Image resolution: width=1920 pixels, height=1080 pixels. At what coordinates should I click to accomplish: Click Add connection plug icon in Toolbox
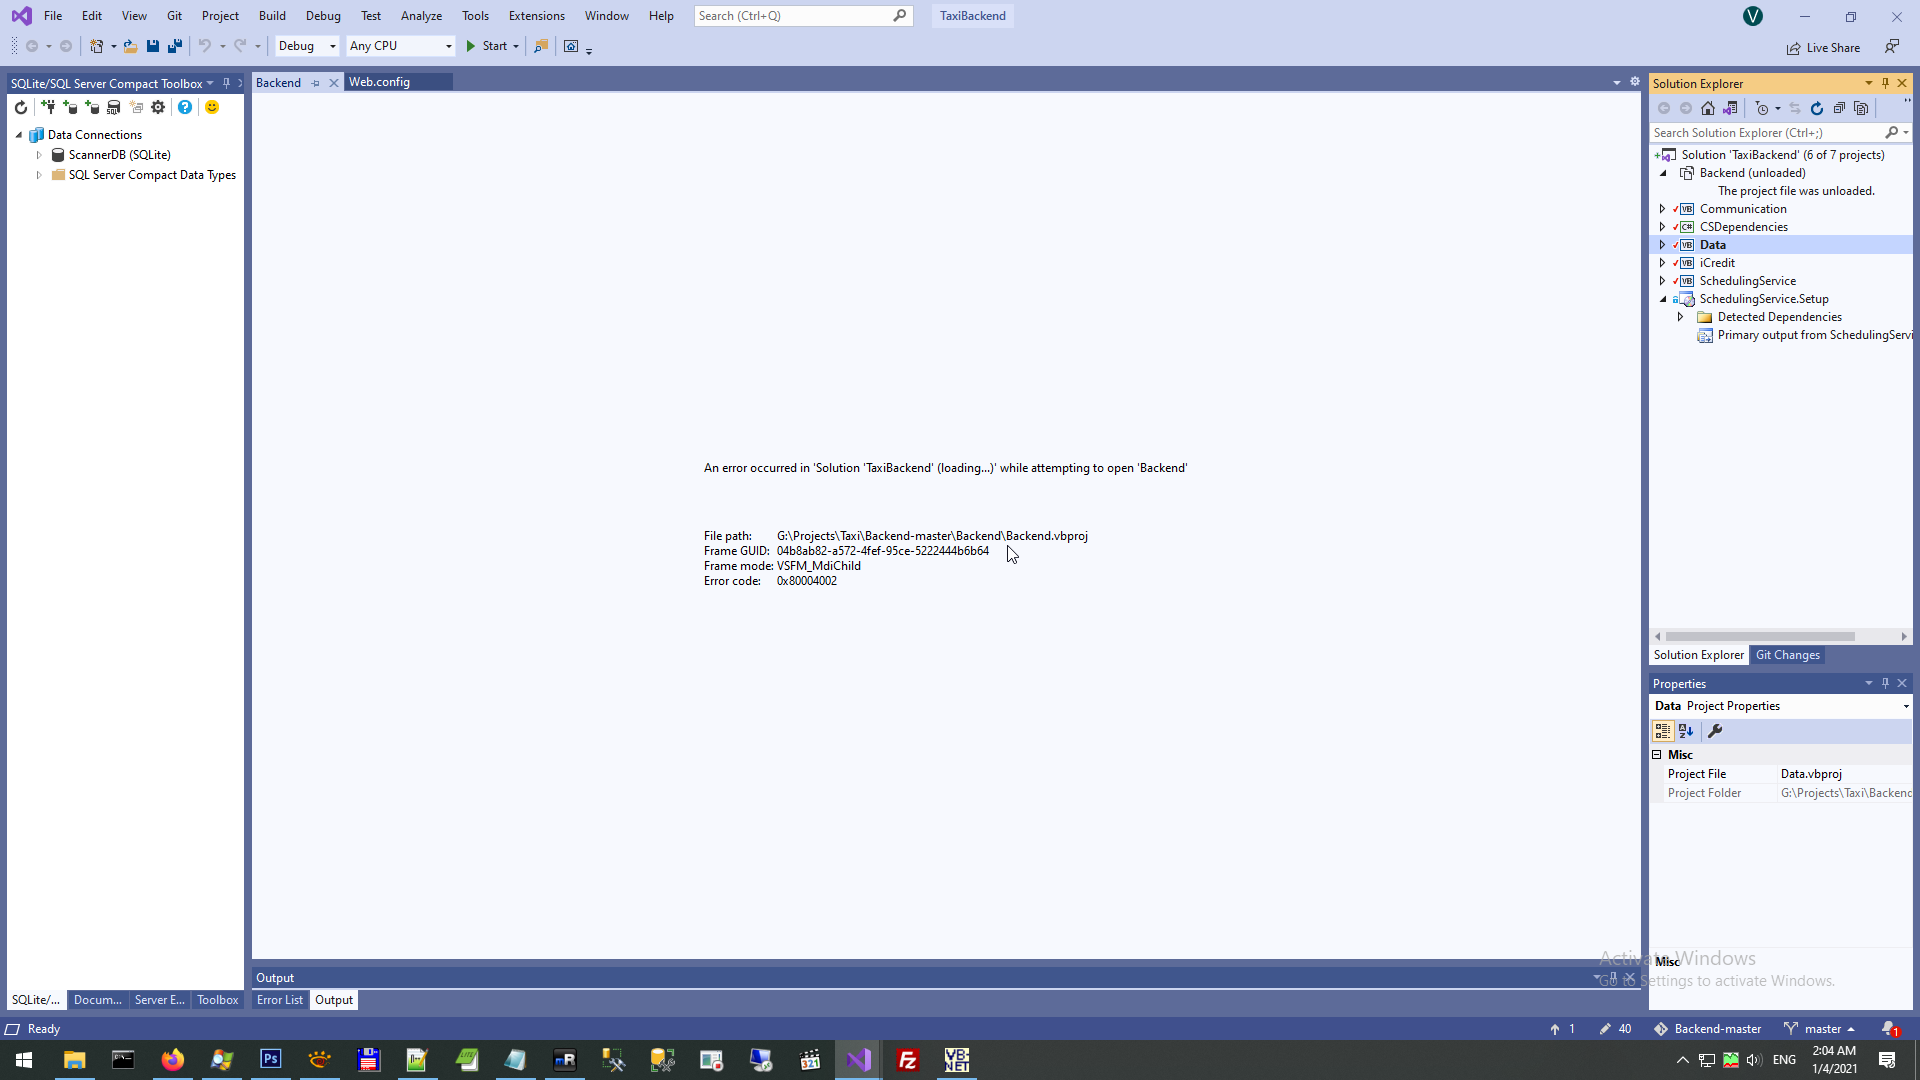coord(48,107)
